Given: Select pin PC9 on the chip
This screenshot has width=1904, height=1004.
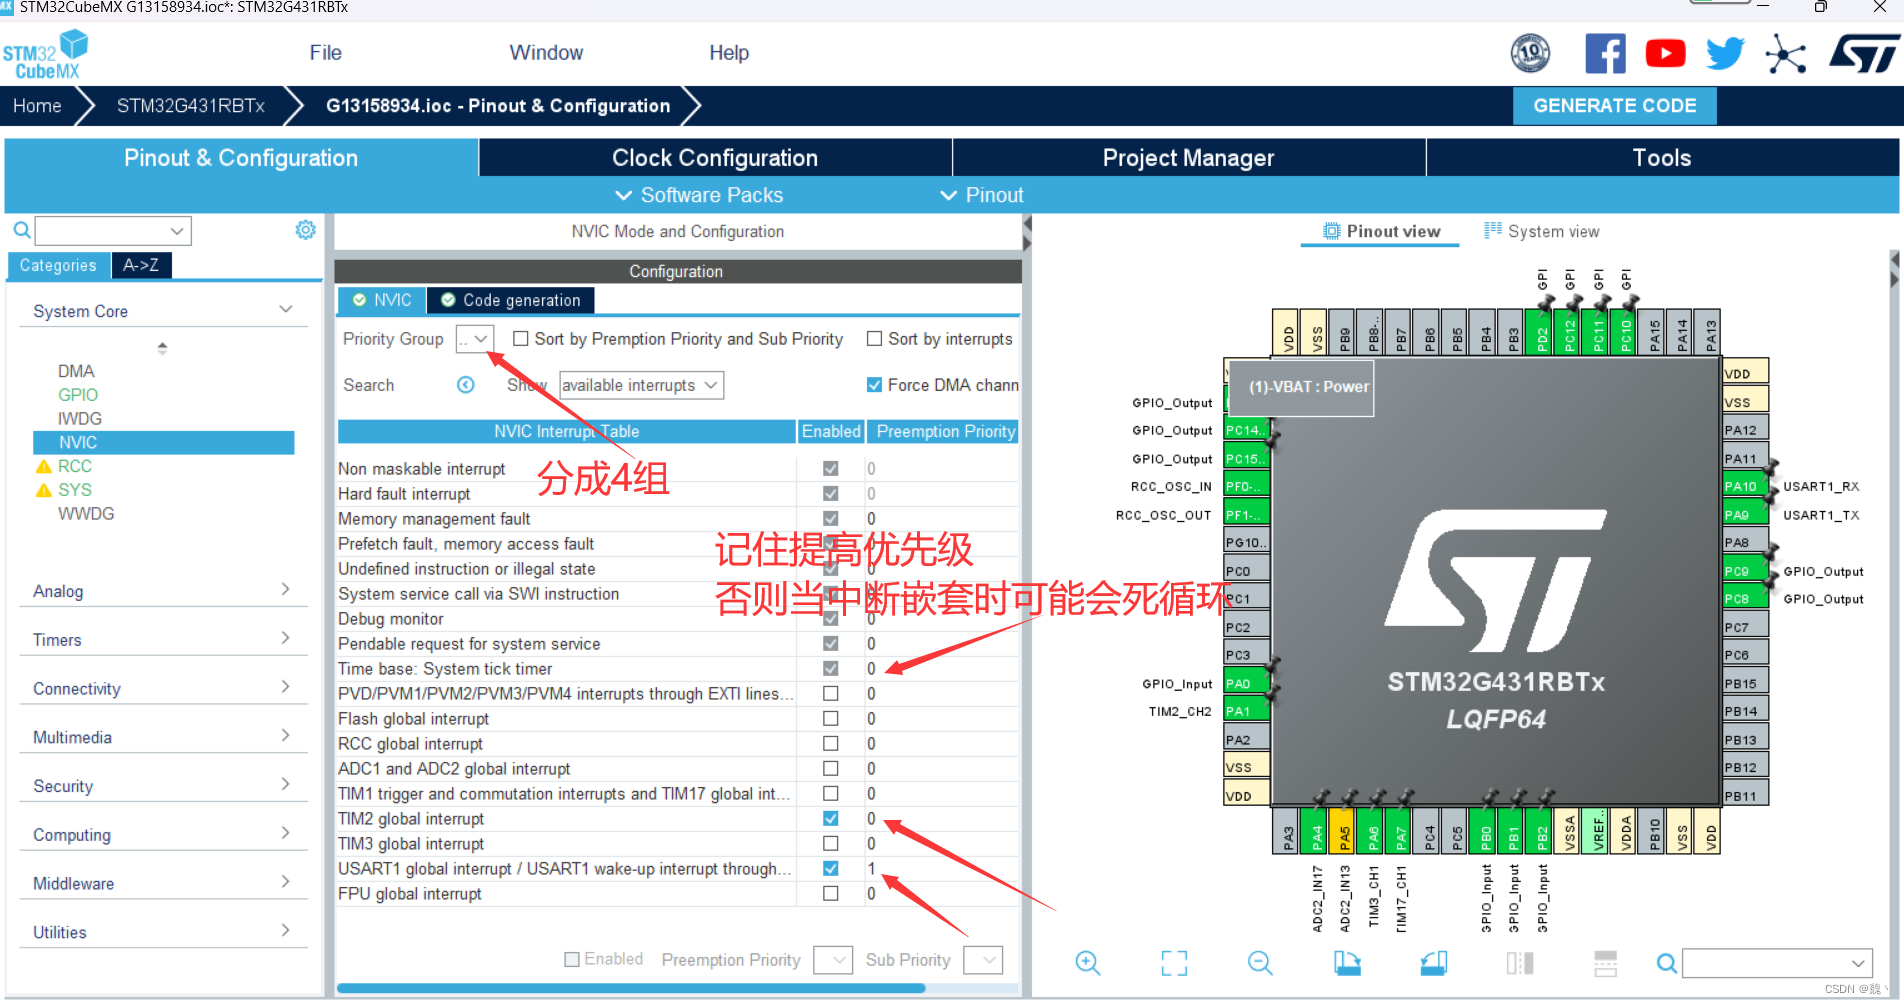Looking at the screenshot, I should pyautogui.click(x=1745, y=571).
